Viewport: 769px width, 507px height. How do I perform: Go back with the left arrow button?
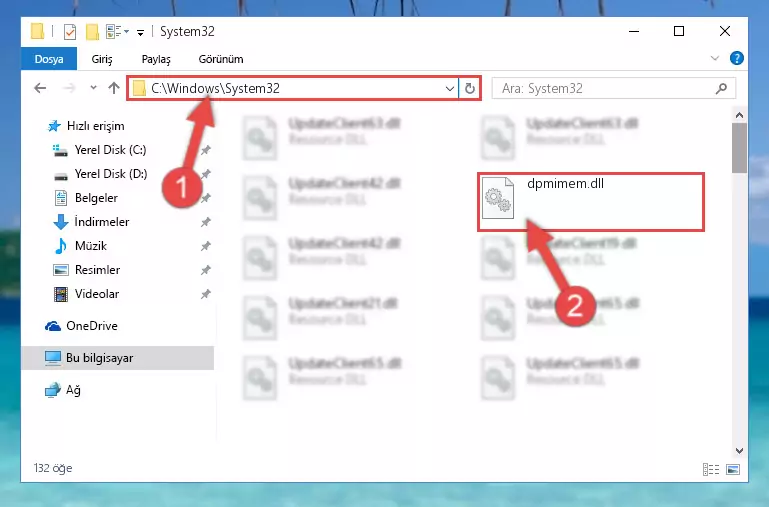(x=40, y=88)
